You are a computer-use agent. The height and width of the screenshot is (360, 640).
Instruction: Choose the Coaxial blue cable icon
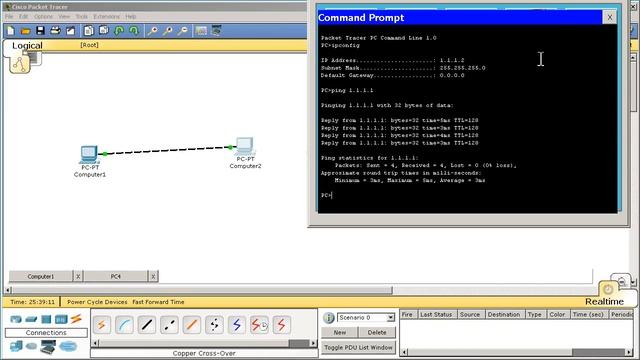pyautogui.click(x=236, y=325)
